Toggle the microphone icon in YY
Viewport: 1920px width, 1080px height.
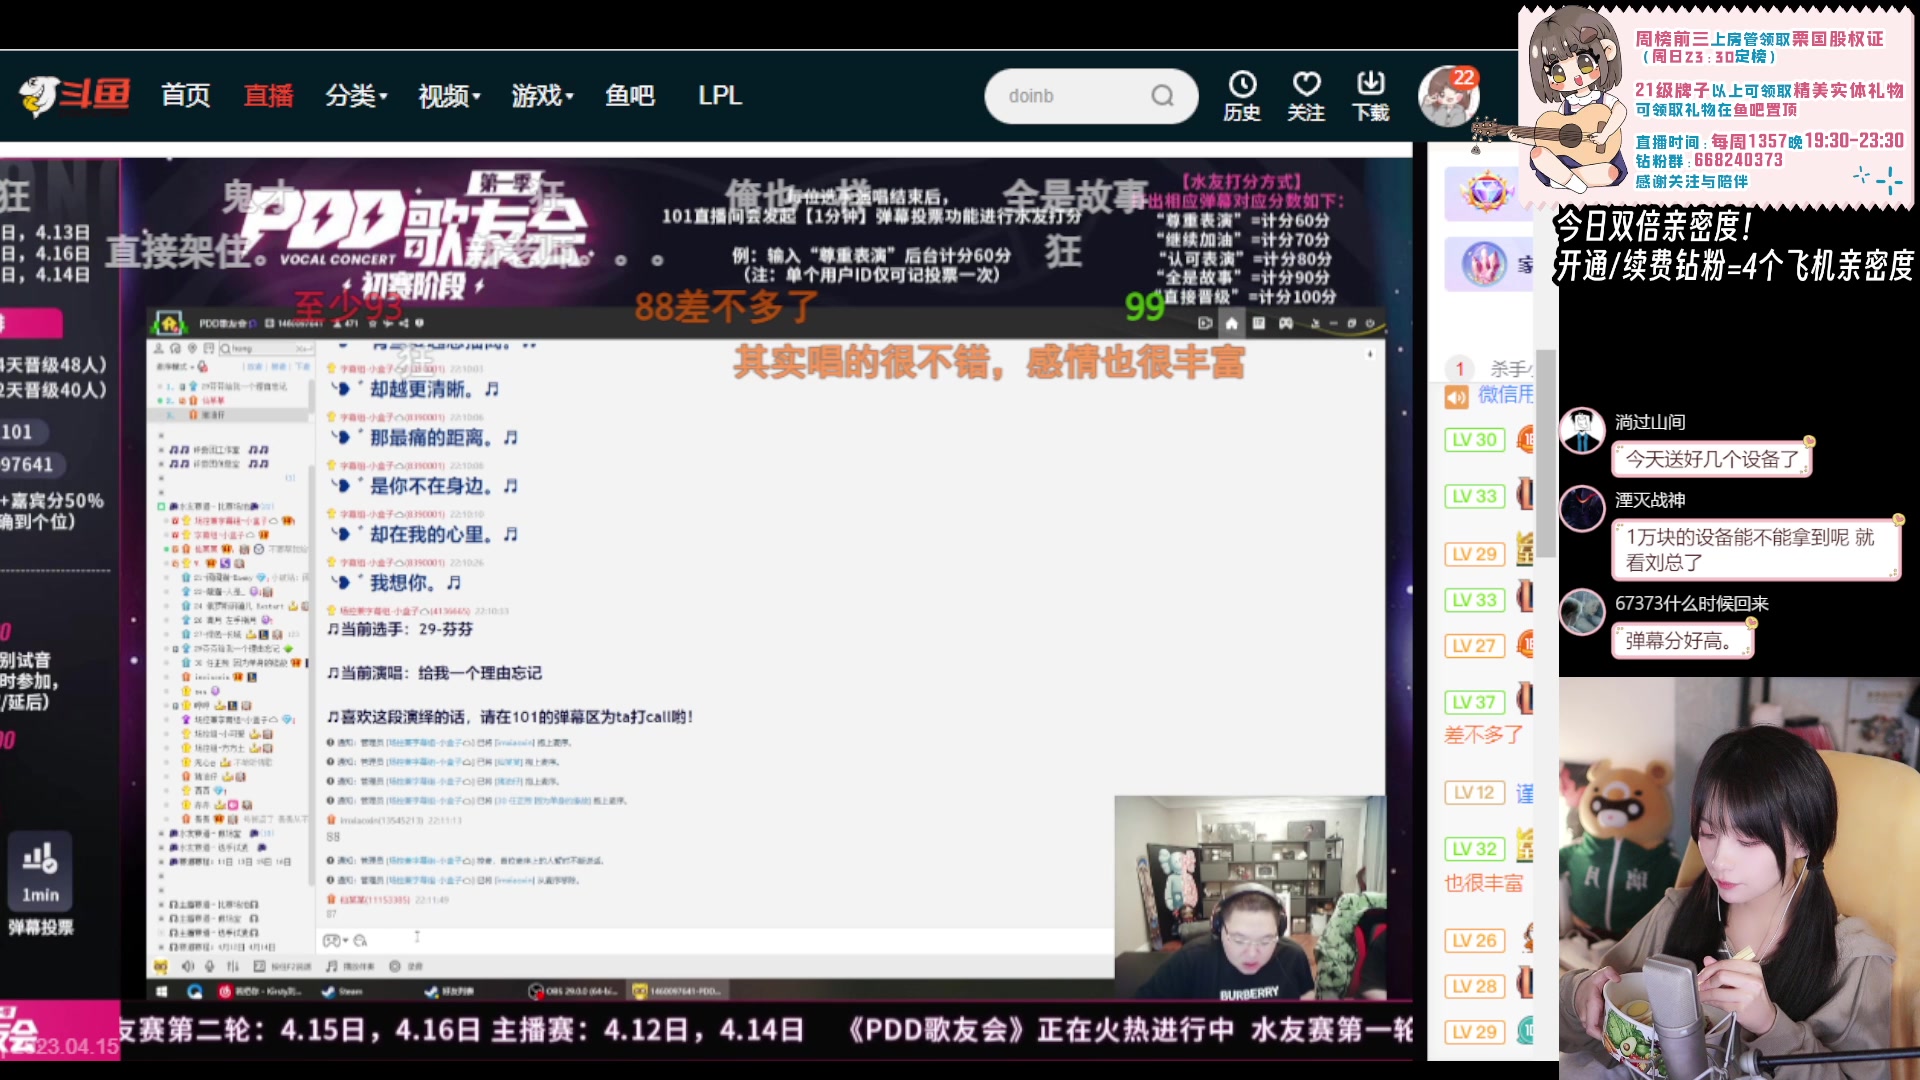(x=210, y=966)
